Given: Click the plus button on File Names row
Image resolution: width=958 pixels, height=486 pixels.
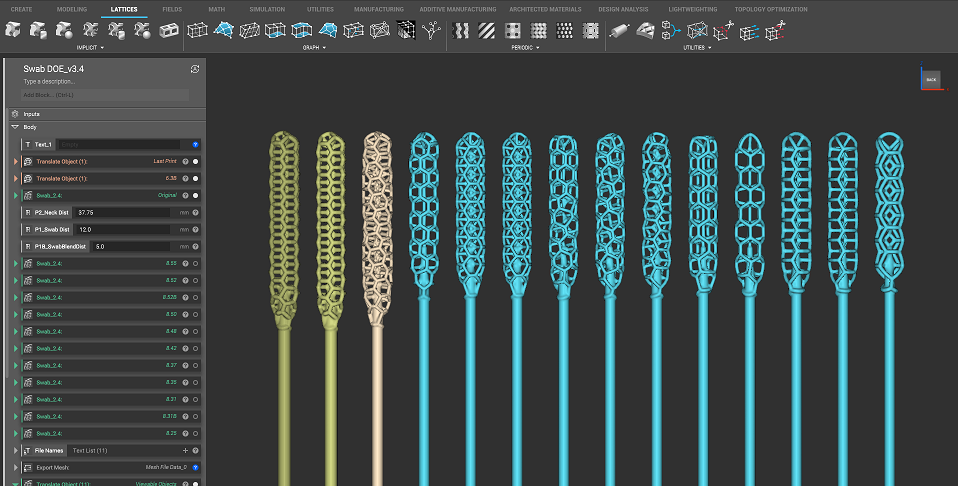Looking at the screenshot, I should tap(185, 450).
